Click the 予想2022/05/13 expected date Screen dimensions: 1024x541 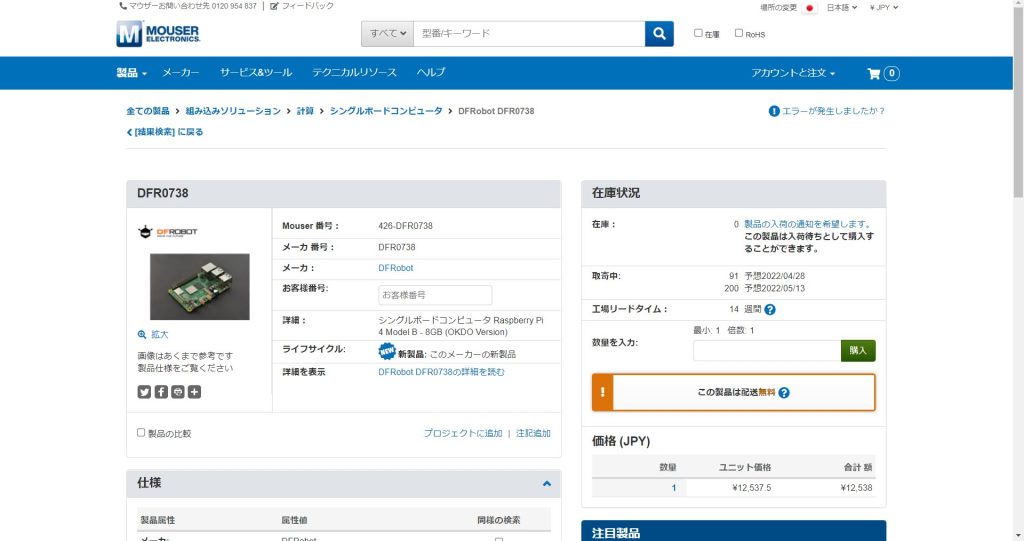point(775,288)
